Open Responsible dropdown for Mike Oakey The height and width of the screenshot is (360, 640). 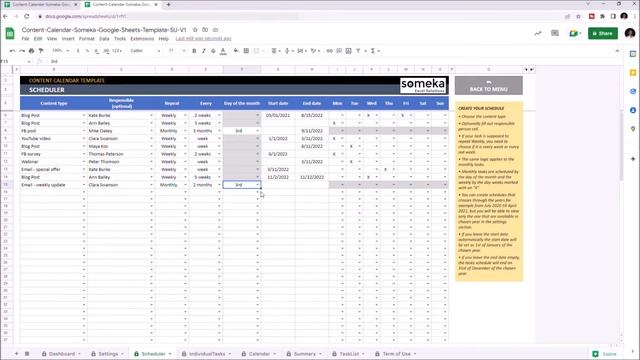coord(151,131)
